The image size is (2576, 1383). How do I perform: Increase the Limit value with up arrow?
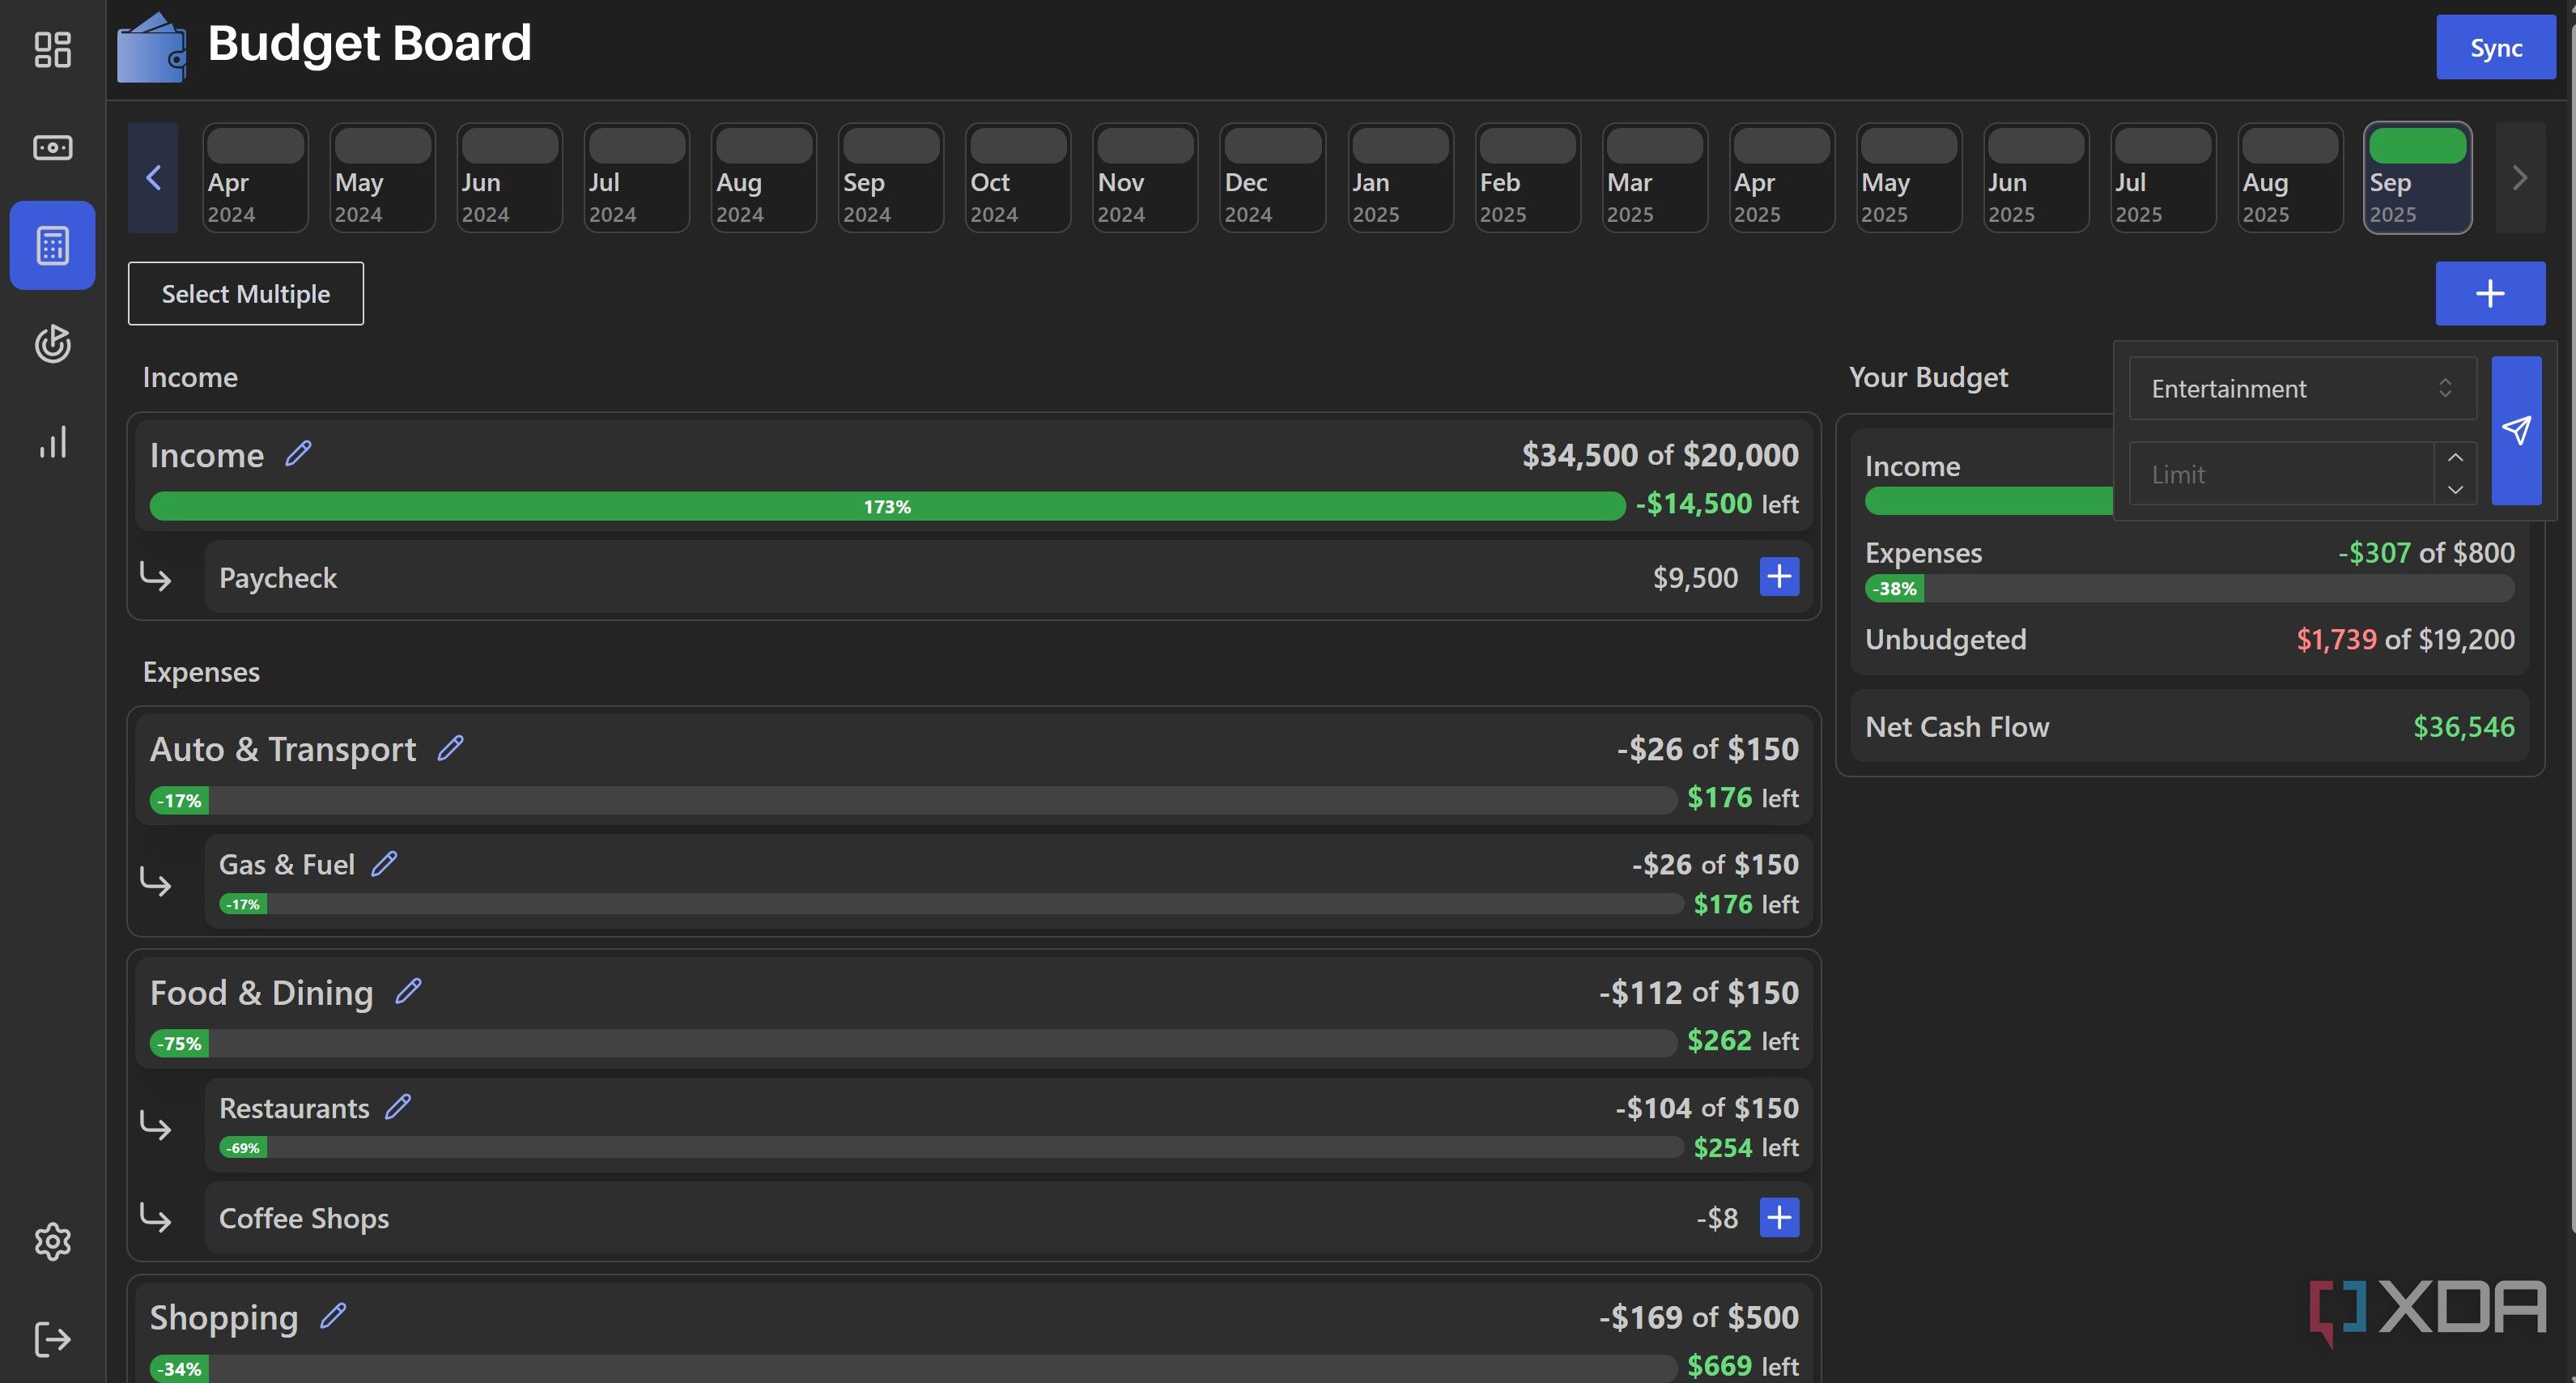coord(2455,457)
